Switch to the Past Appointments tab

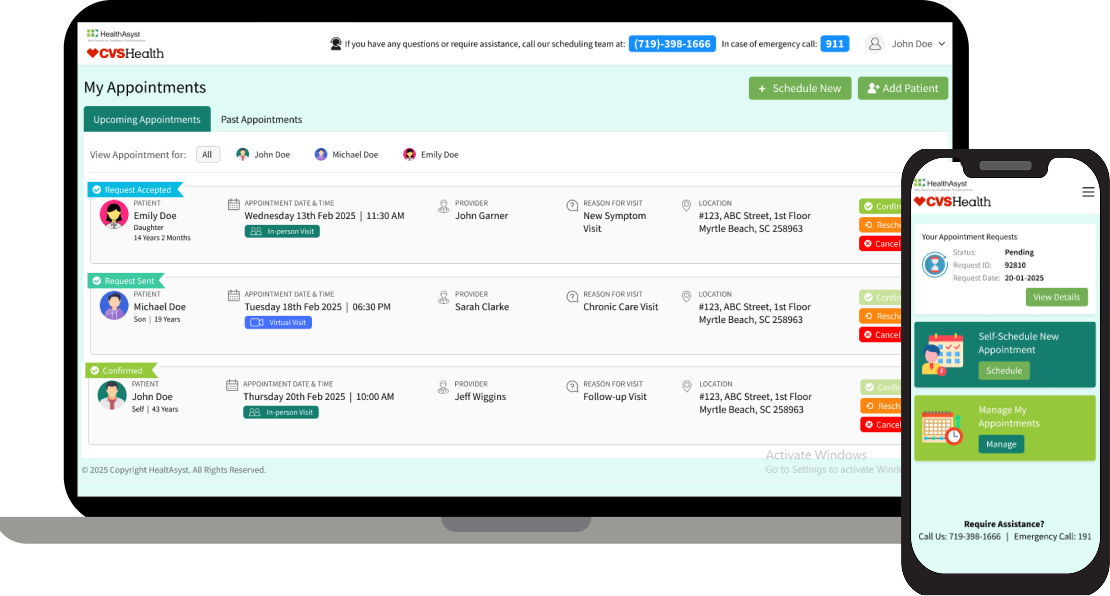click(x=261, y=120)
